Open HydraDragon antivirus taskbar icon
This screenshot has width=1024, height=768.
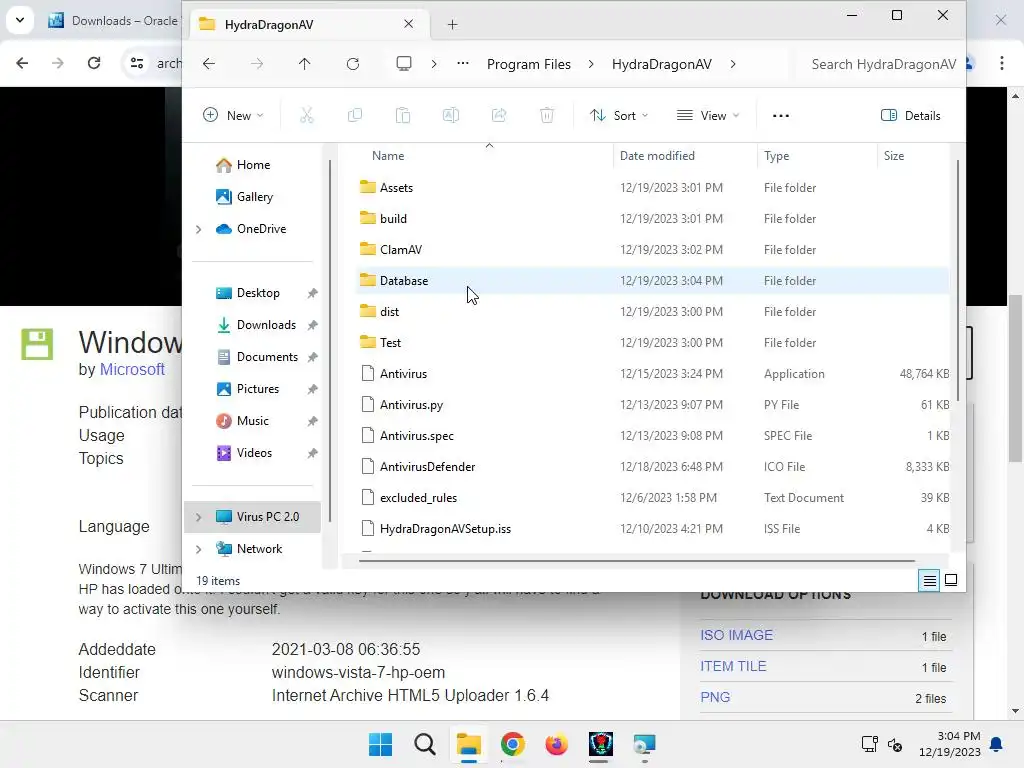point(600,744)
